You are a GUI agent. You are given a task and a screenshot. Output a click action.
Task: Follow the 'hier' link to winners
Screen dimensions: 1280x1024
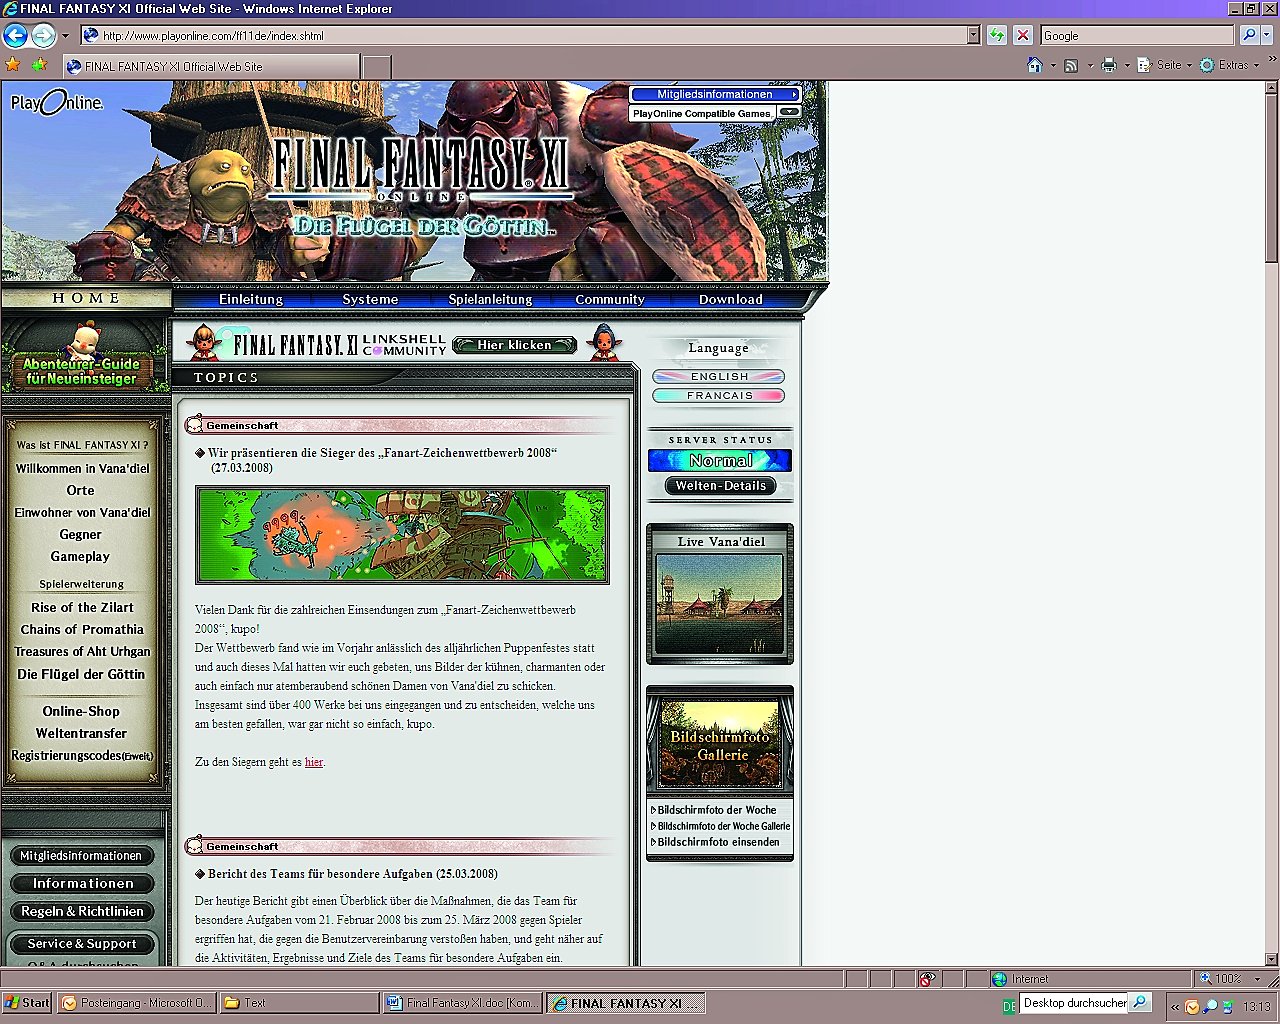[314, 762]
